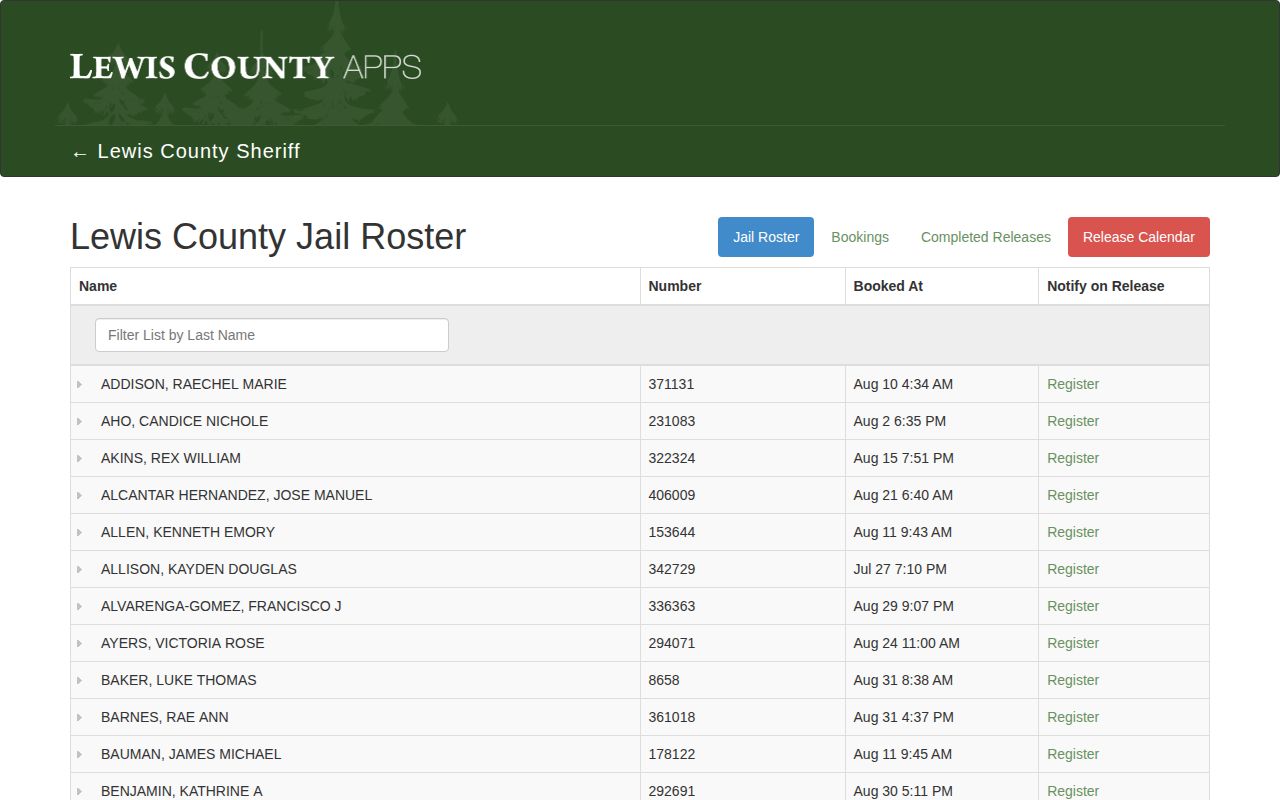Focus the Filter List by Last Name field
Viewport: 1280px width, 800px height.
point(272,335)
